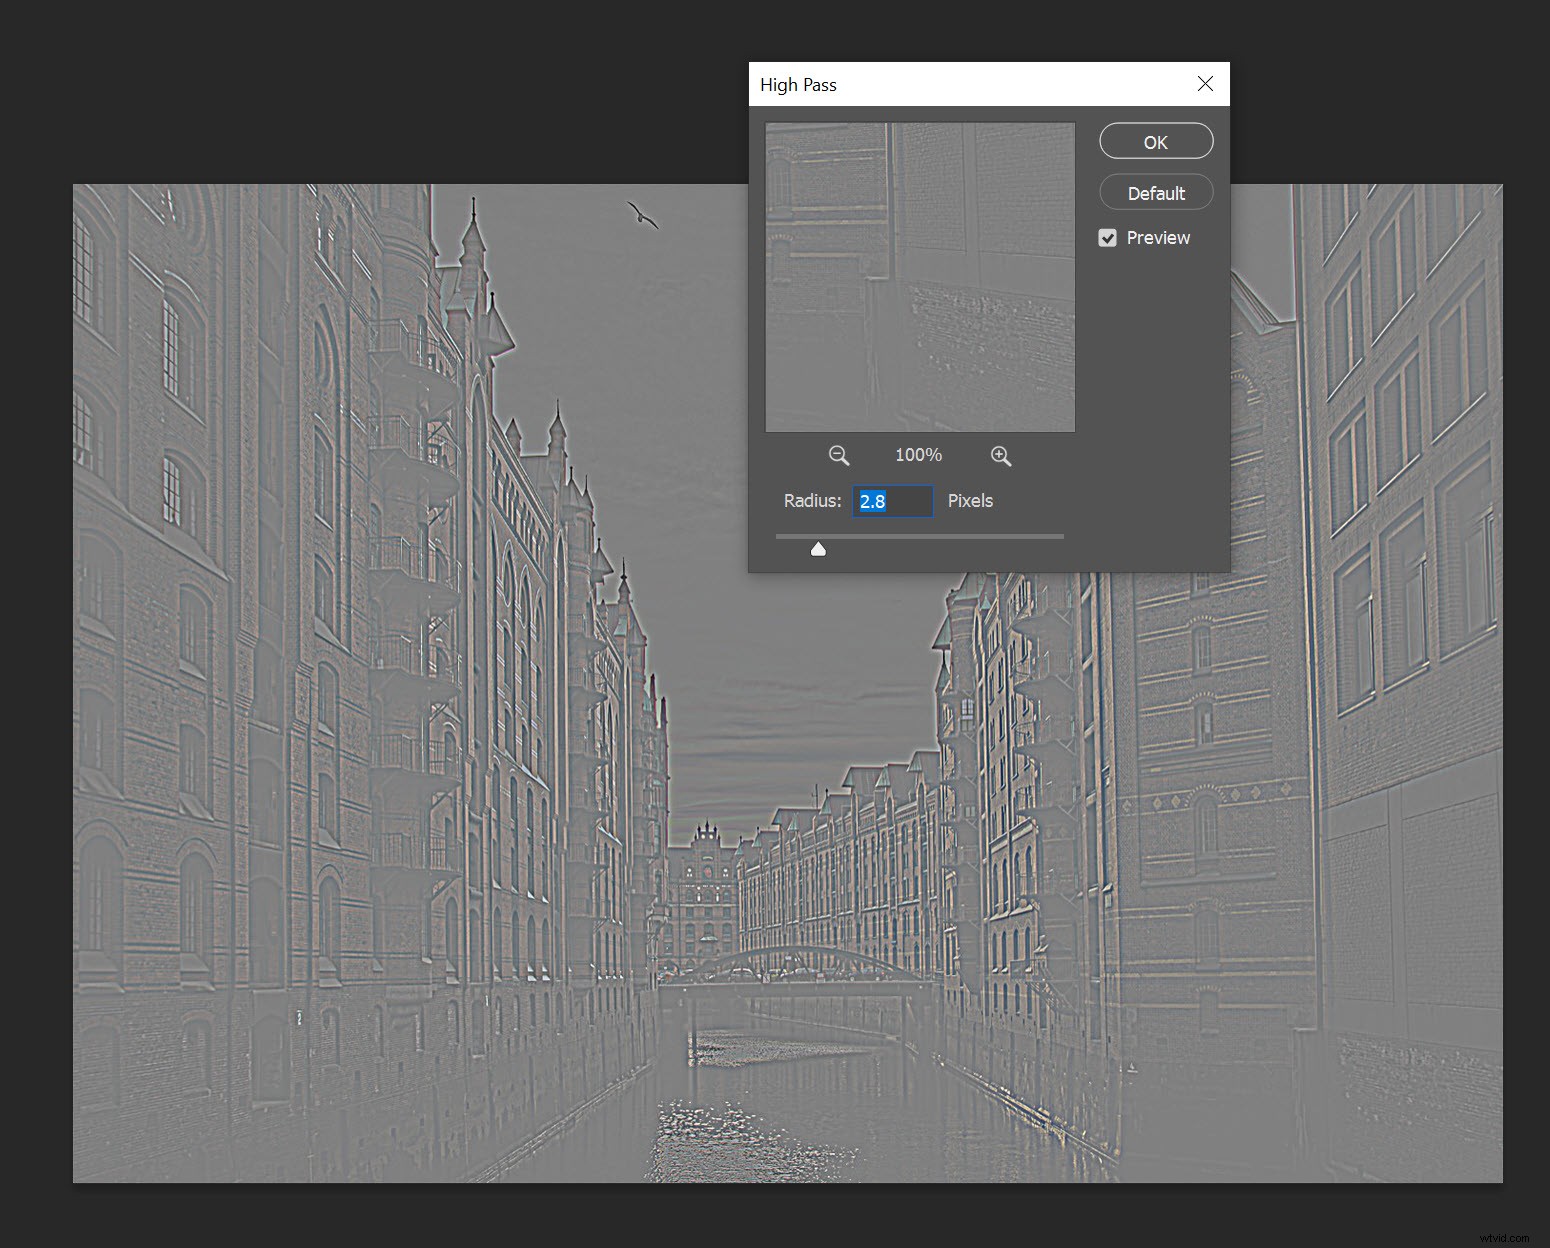
Task: Click the right end of Radius slider track
Action: click(x=1060, y=537)
